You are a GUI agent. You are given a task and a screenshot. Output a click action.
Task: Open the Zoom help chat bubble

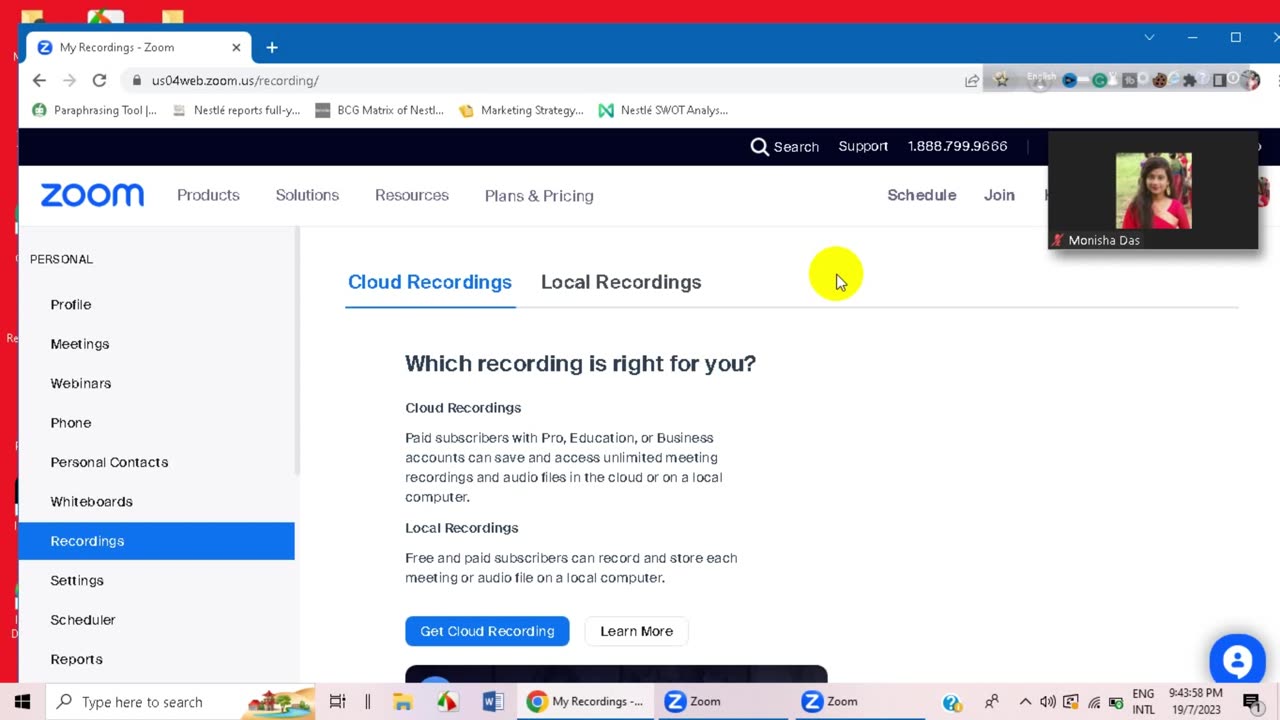1237,661
